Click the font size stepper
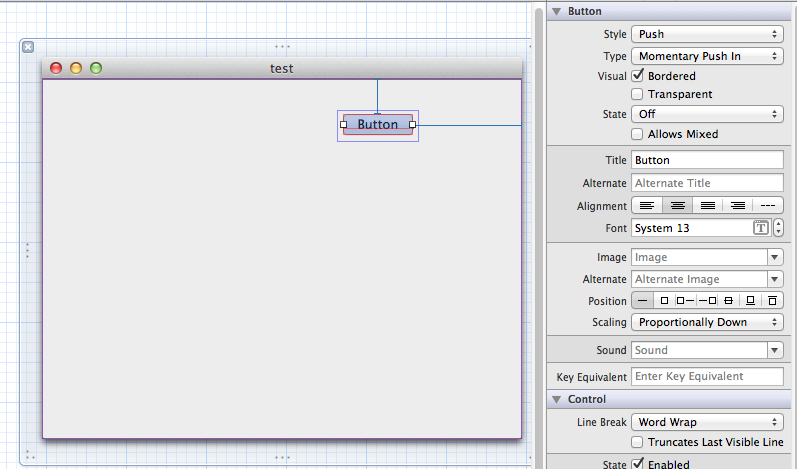The image size is (797, 469). tap(778, 228)
